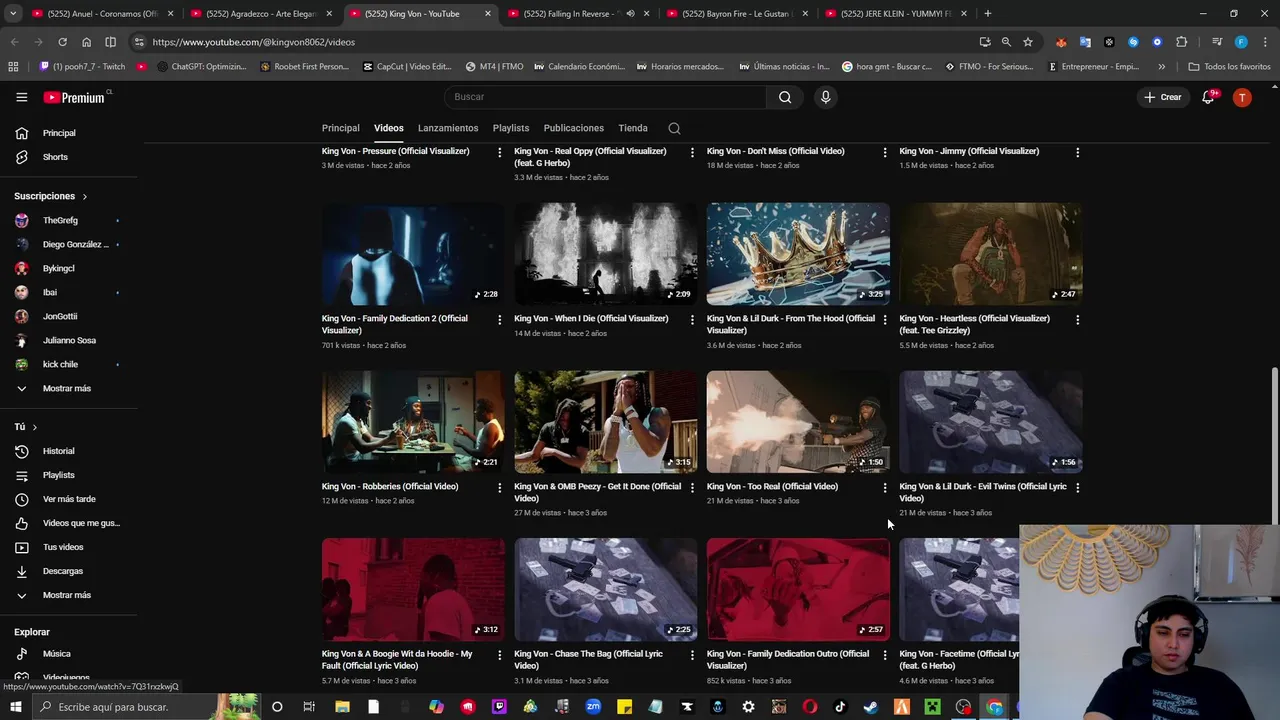The height and width of the screenshot is (720, 1280).
Task: Open options for Get It Done video
Action: [692, 488]
